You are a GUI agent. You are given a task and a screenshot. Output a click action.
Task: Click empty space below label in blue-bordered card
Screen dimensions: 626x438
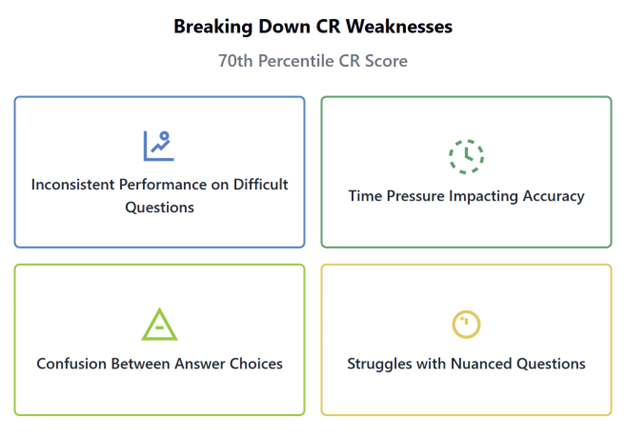click(159, 230)
